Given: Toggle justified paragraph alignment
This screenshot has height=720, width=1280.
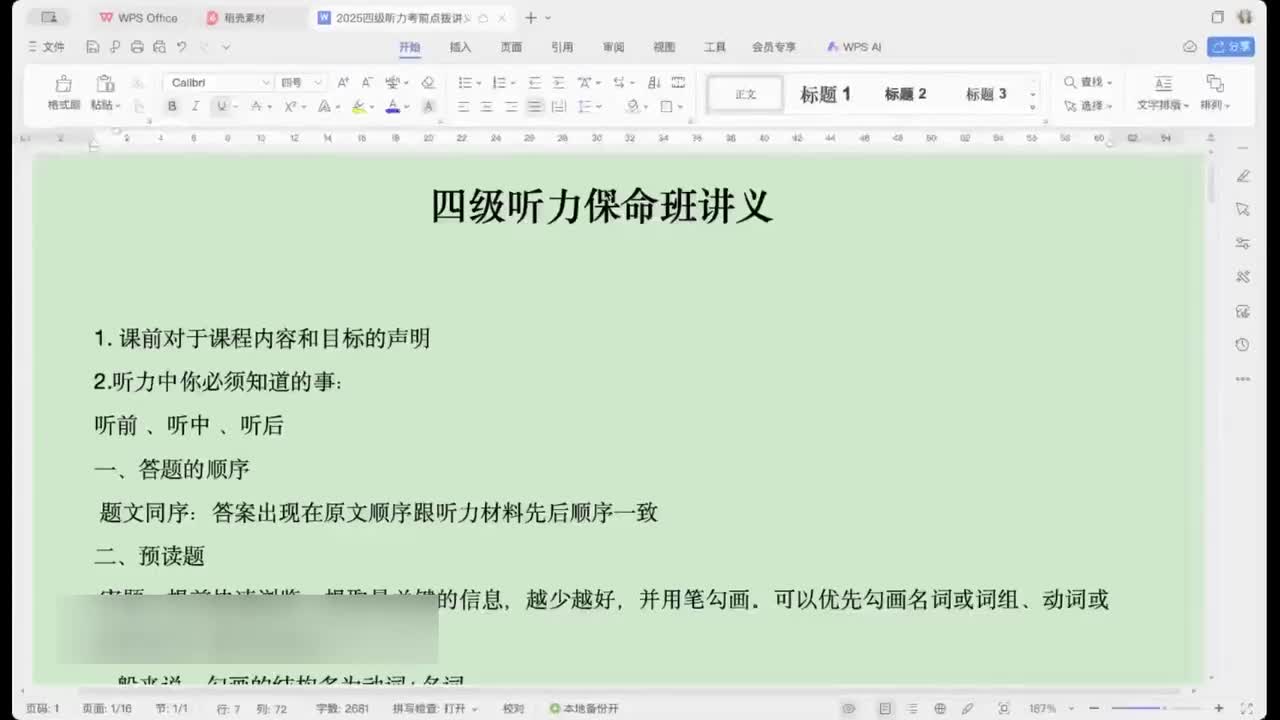Looking at the screenshot, I should 535,106.
